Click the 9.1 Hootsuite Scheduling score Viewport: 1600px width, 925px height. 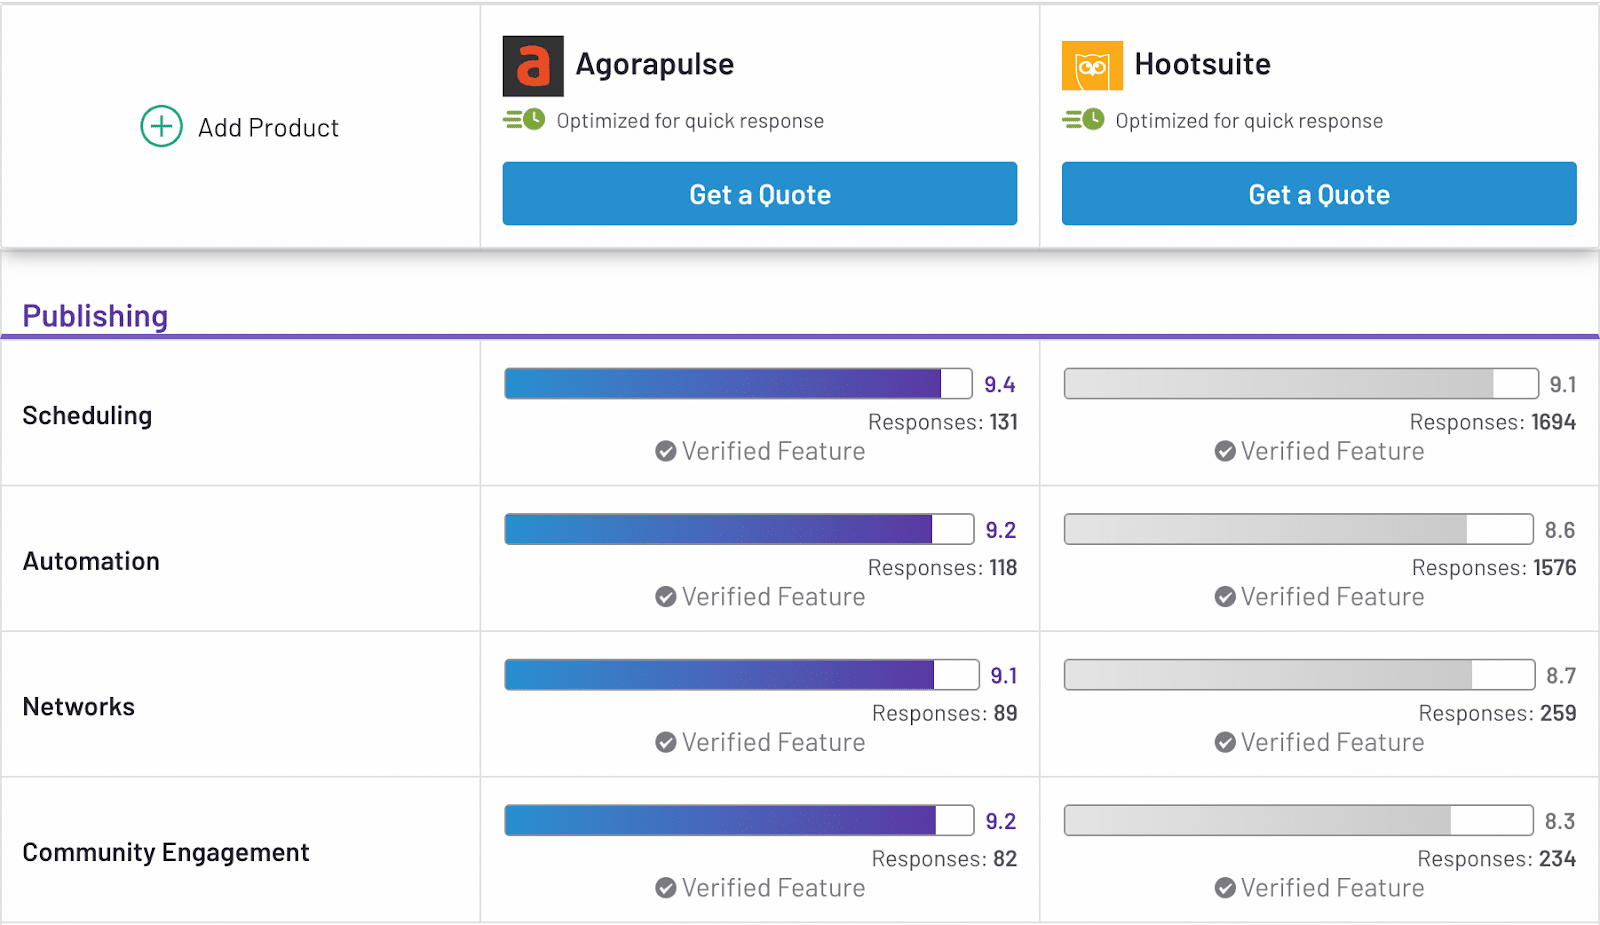1563,385
